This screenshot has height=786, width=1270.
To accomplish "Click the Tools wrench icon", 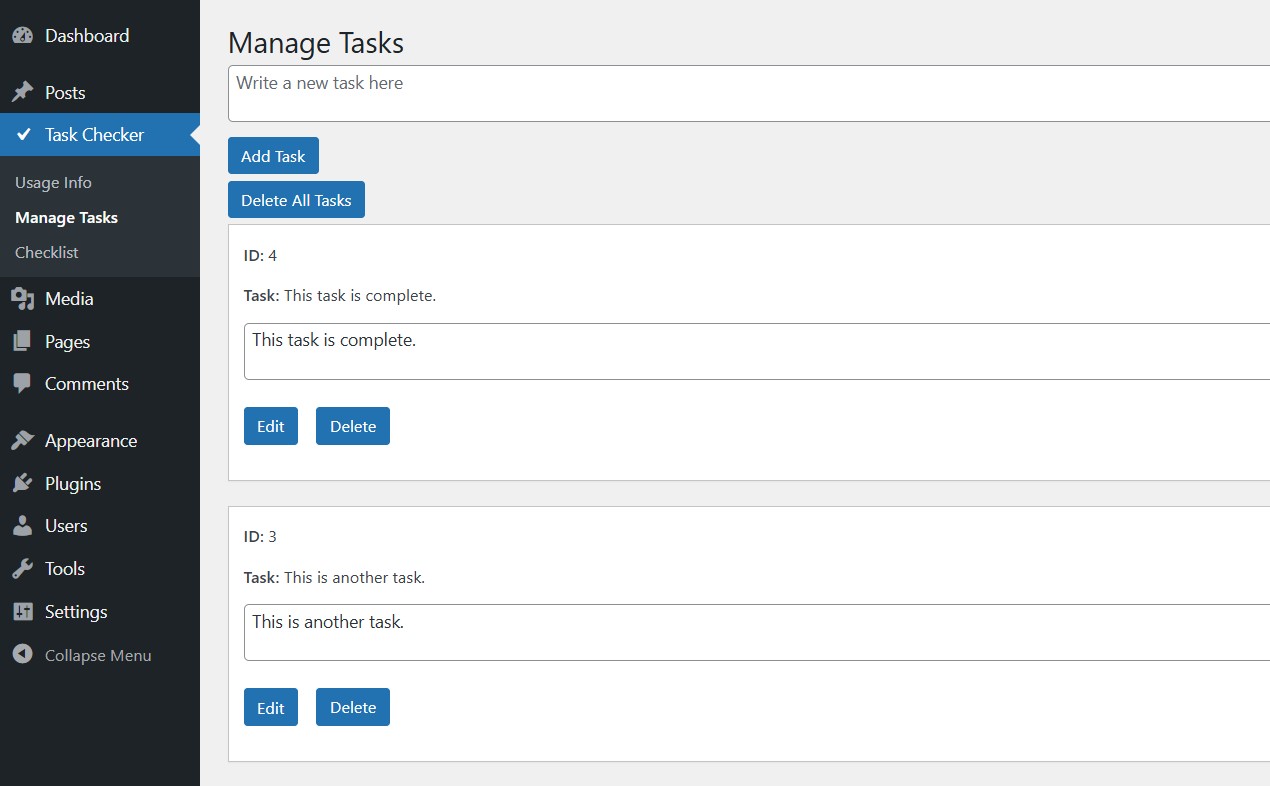I will [x=22, y=569].
